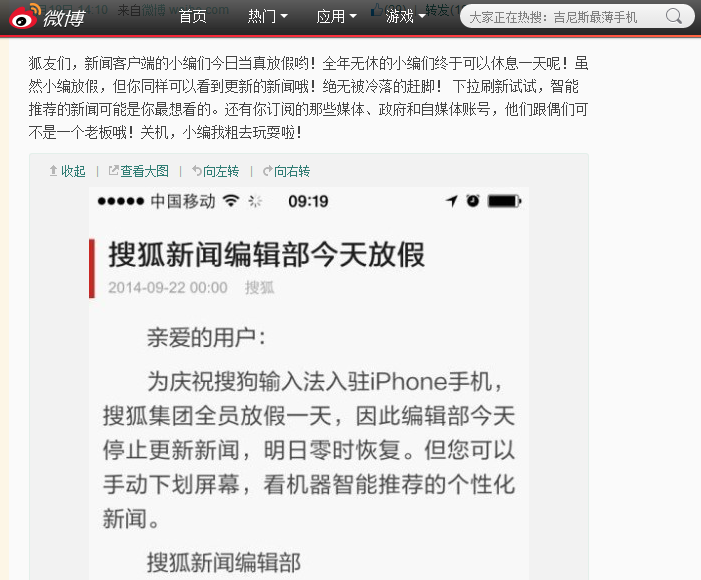Go to 首页 in the nav bar
Image resolution: width=701 pixels, height=580 pixels.
pos(193,17)
